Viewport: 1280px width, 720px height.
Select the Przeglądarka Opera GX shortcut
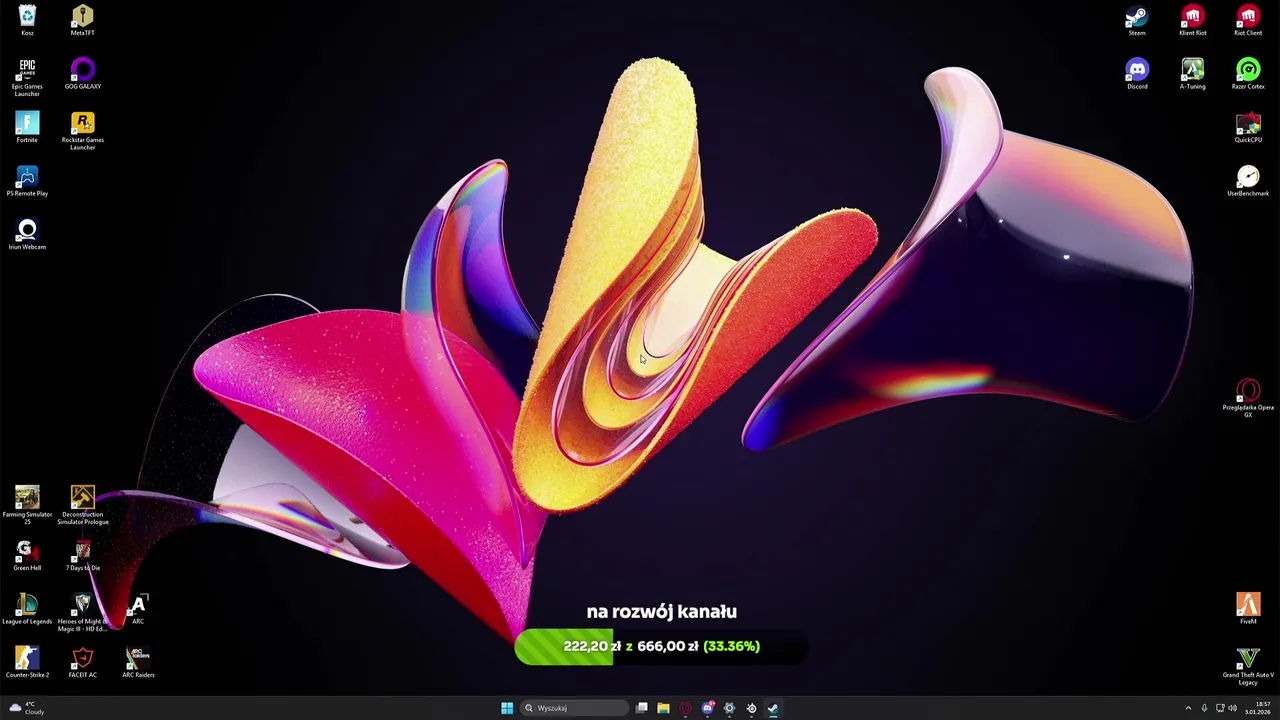(1248, 398)
